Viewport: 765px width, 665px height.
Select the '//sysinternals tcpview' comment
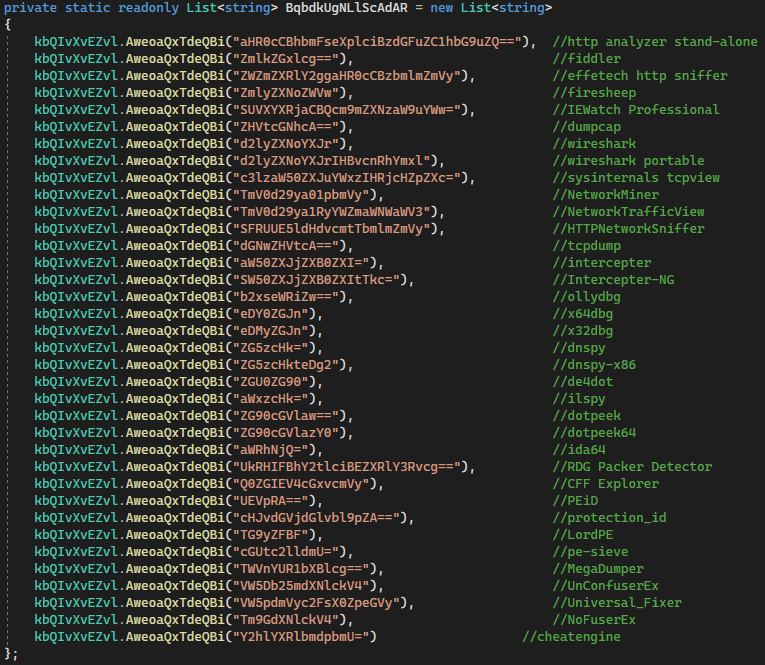tap(636, 178)
